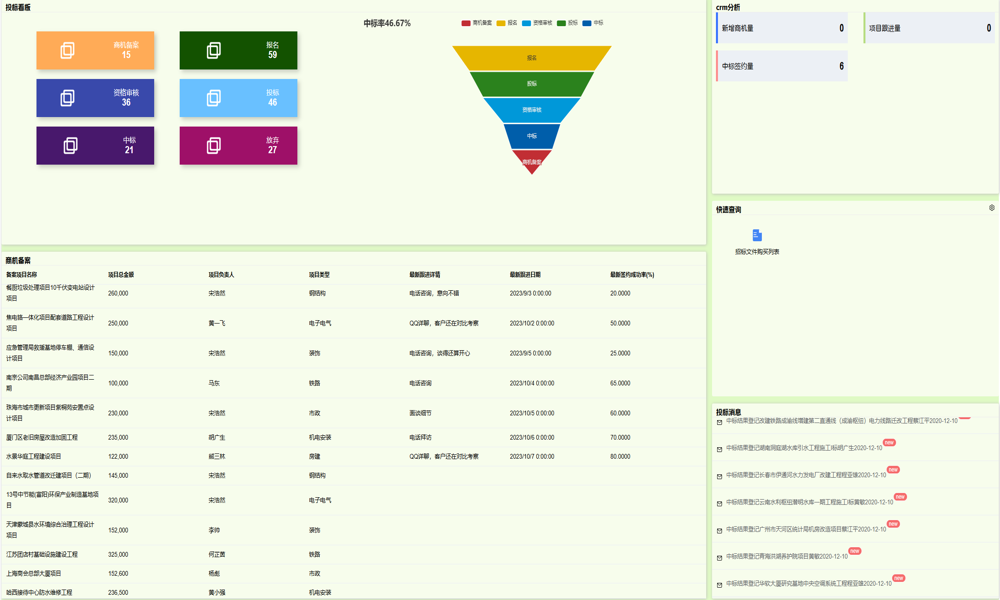The height and width of the screenshot is (600, 1000).
Task: Click the 李帅 owner cell
Action: click(x=214, y=530)
